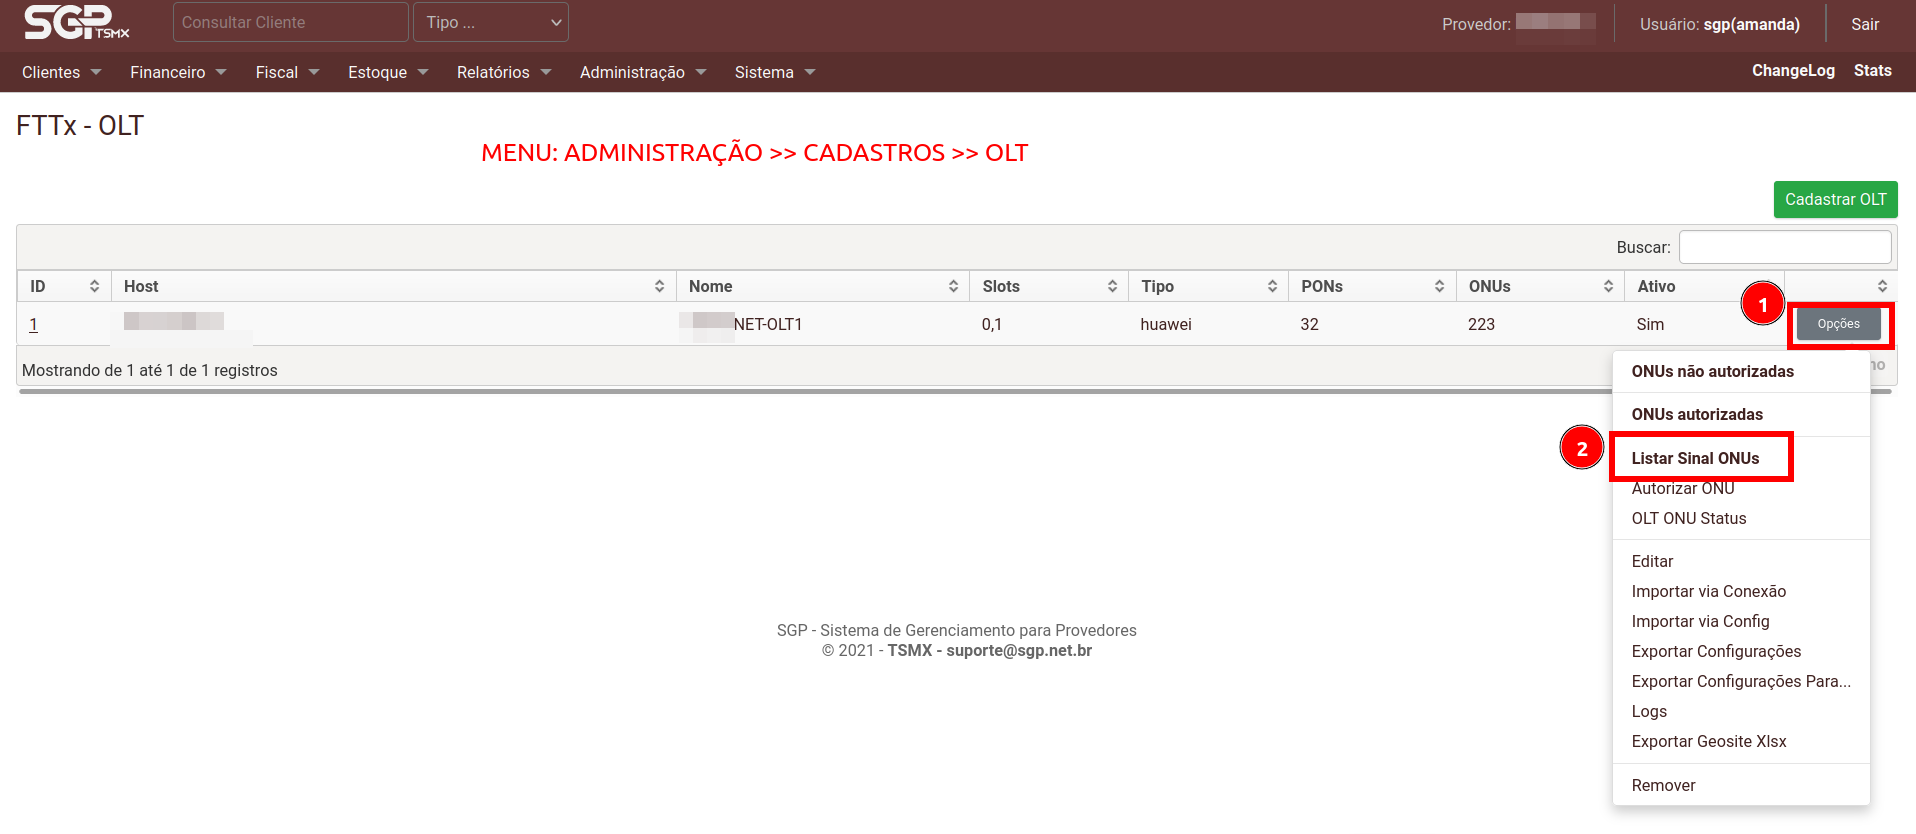The width and height of the screenshot is (1916, 834).
Task: Select Remover from options menu
Action: coord(1663,785)
